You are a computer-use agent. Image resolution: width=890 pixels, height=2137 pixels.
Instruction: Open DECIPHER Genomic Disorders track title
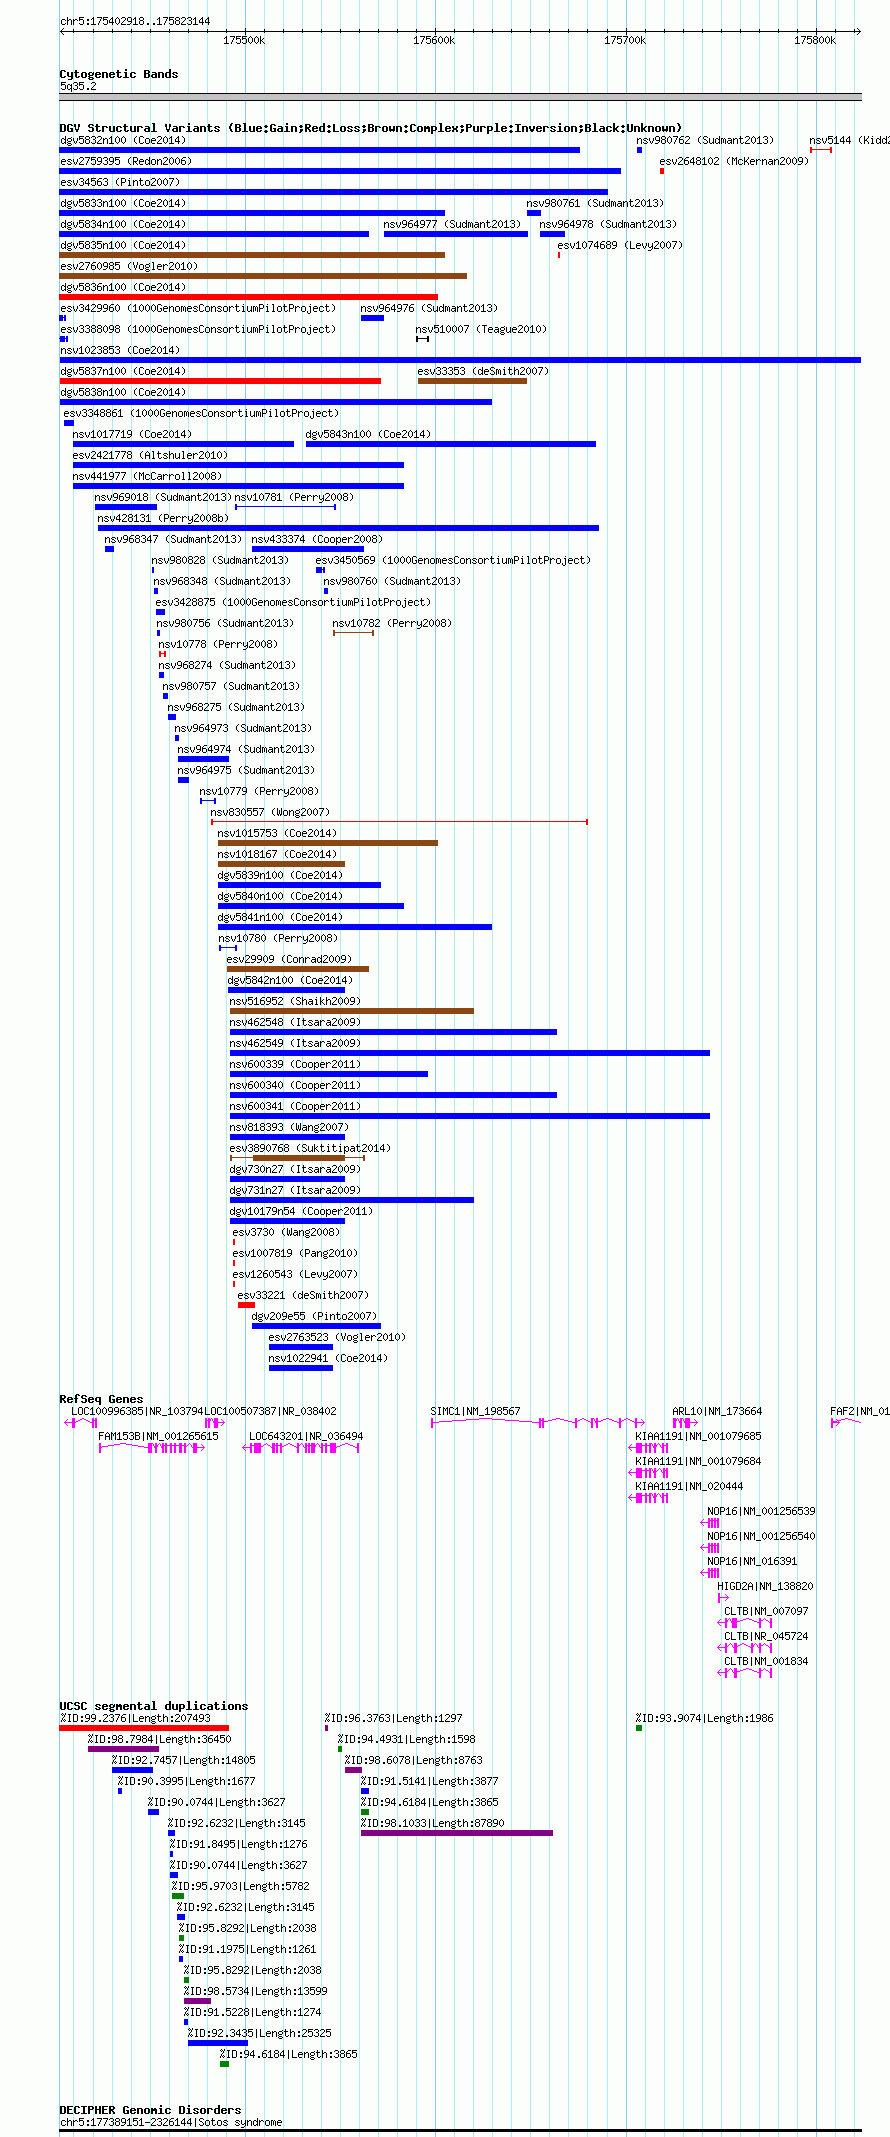tap(150, 2110)
